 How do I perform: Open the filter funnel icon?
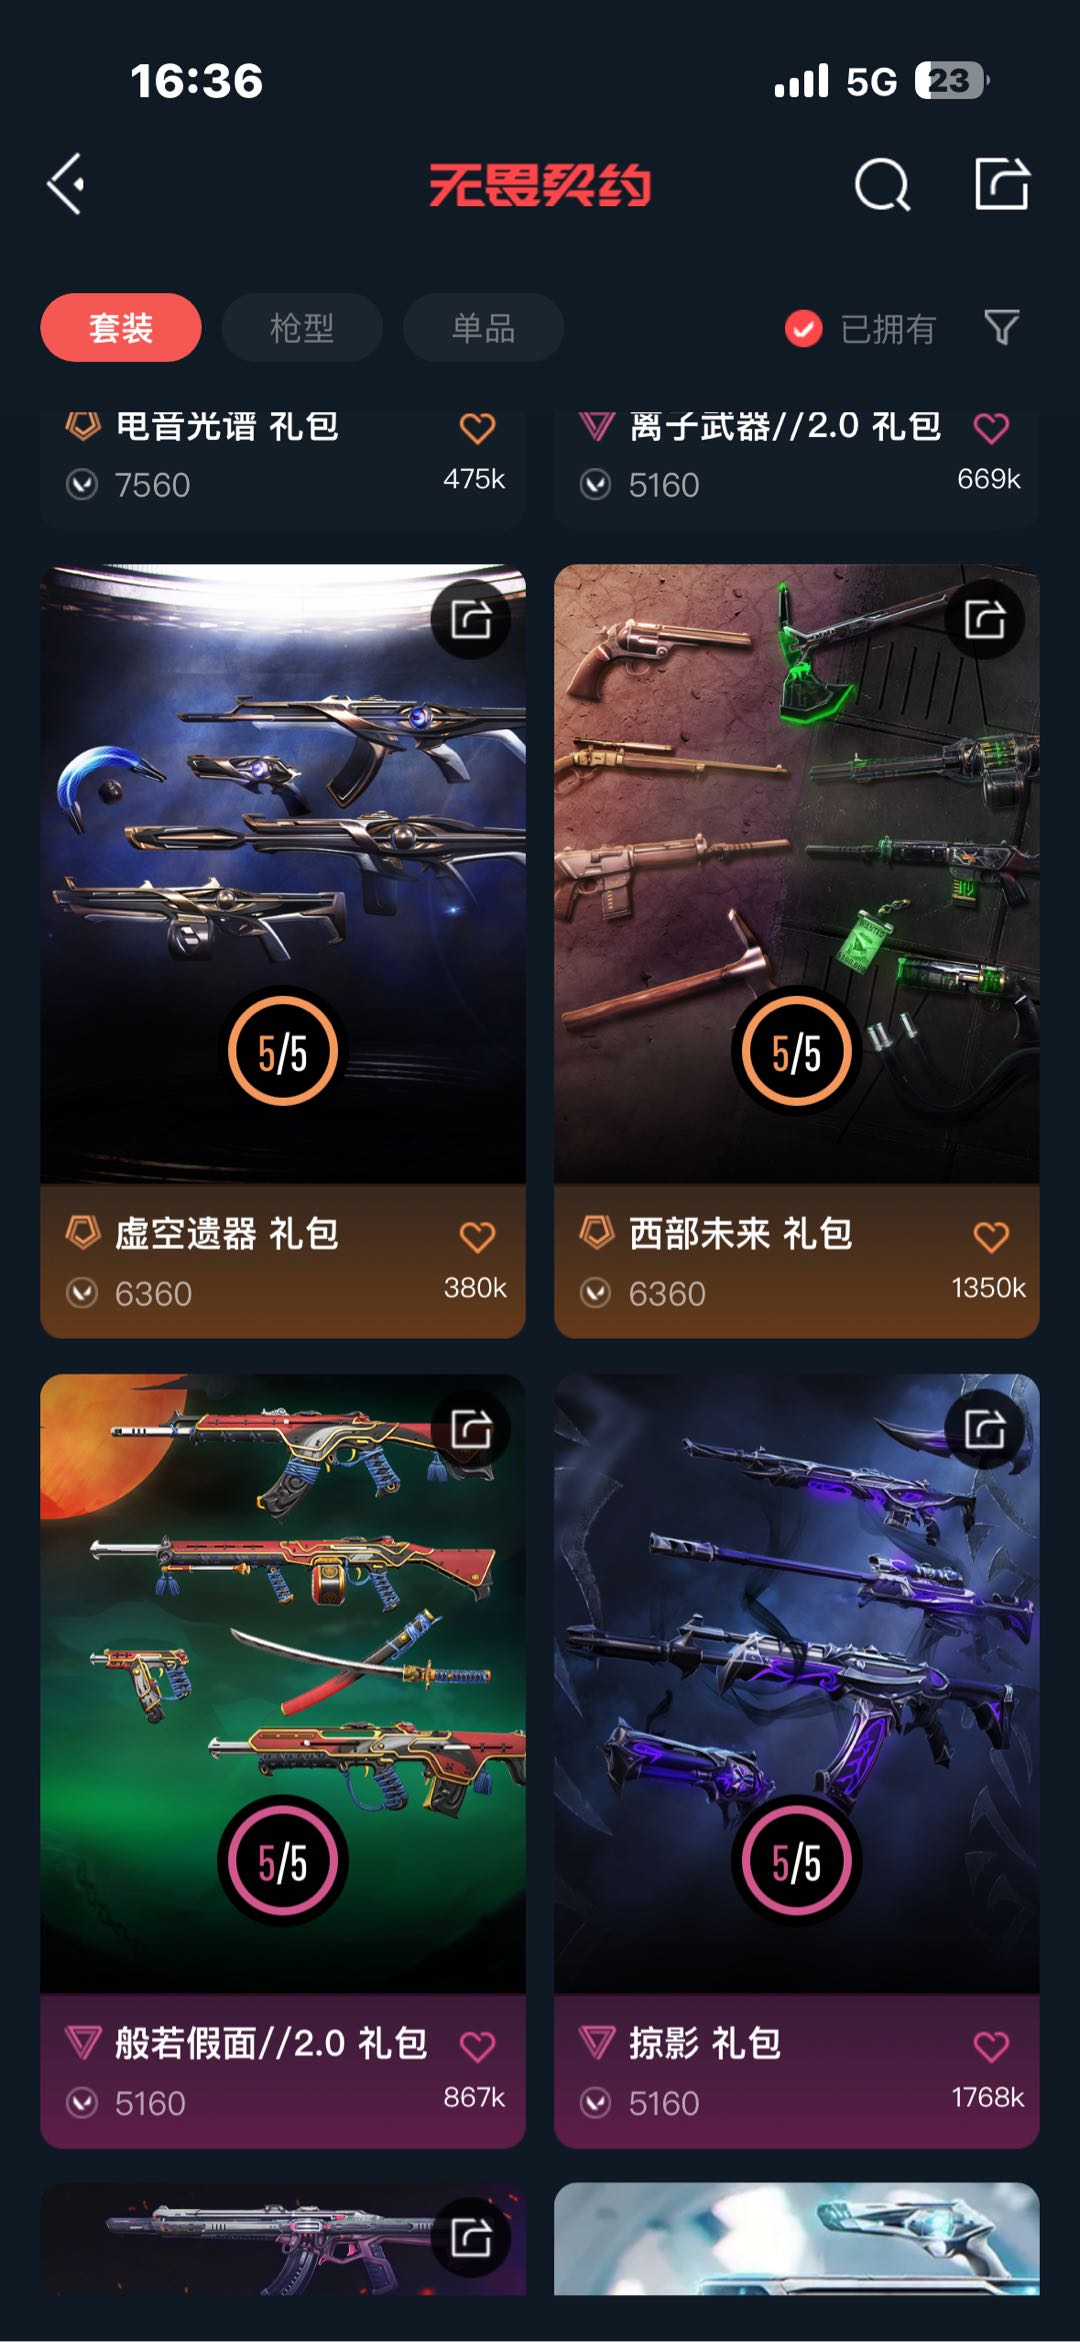click(1002, 327)
